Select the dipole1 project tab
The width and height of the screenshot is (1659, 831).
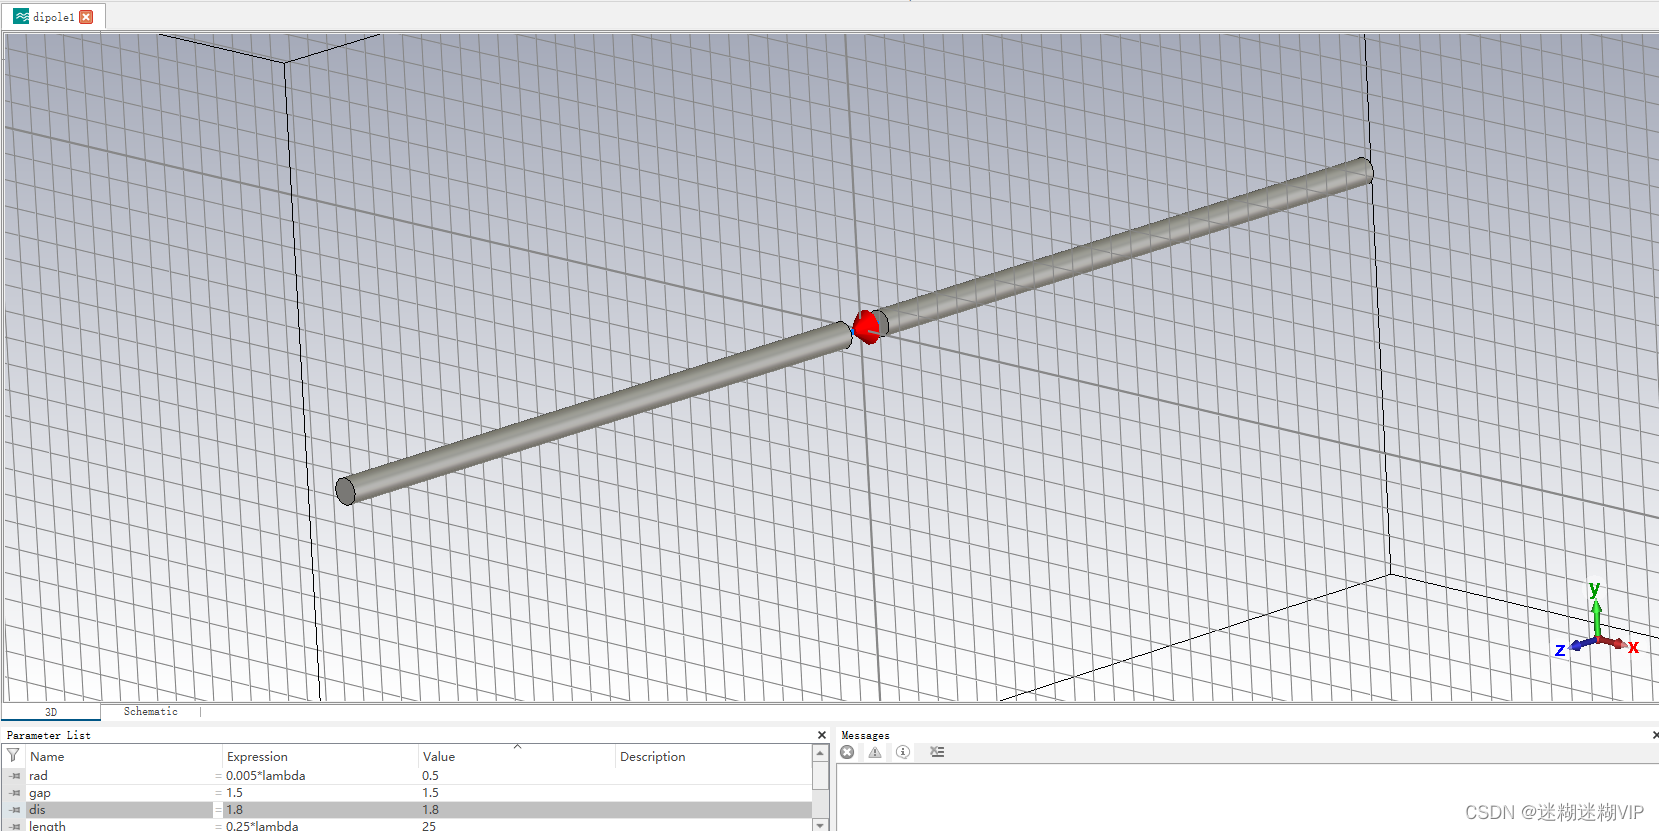pos(53,17)
